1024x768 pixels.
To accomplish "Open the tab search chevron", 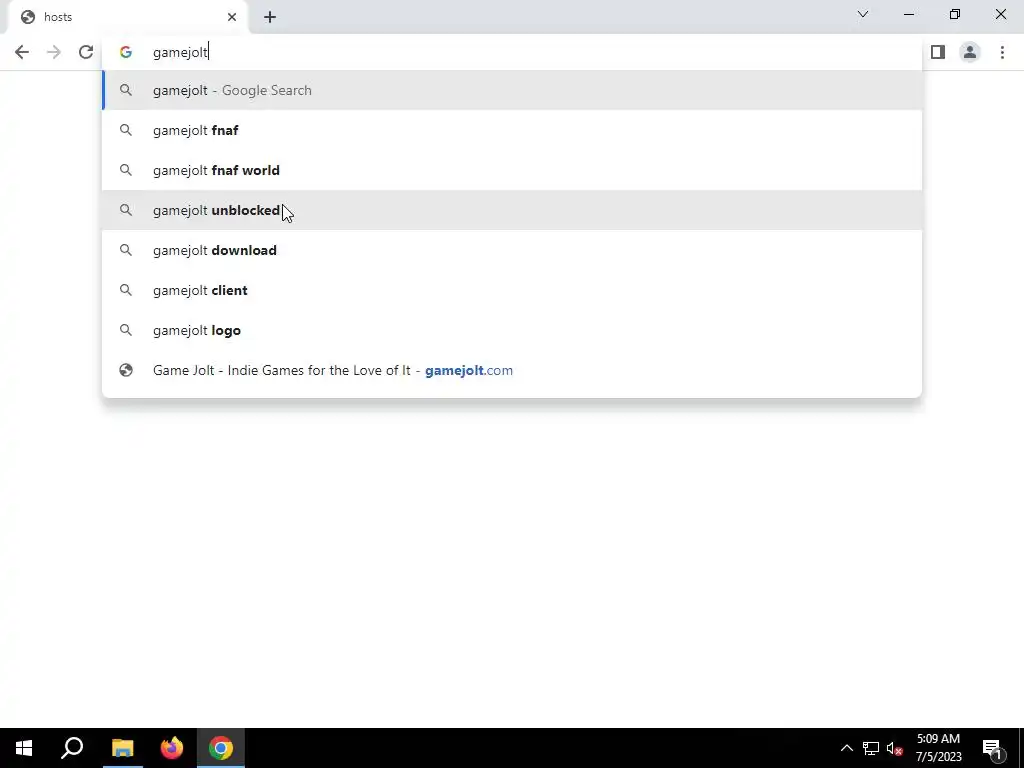I will (863, 14).
